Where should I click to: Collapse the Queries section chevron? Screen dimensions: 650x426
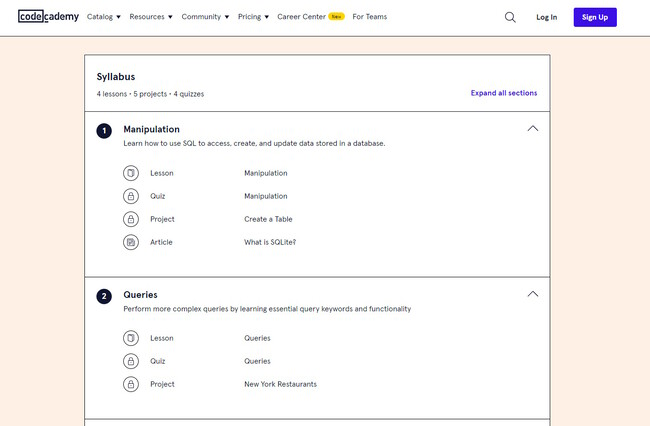(532, 294)
